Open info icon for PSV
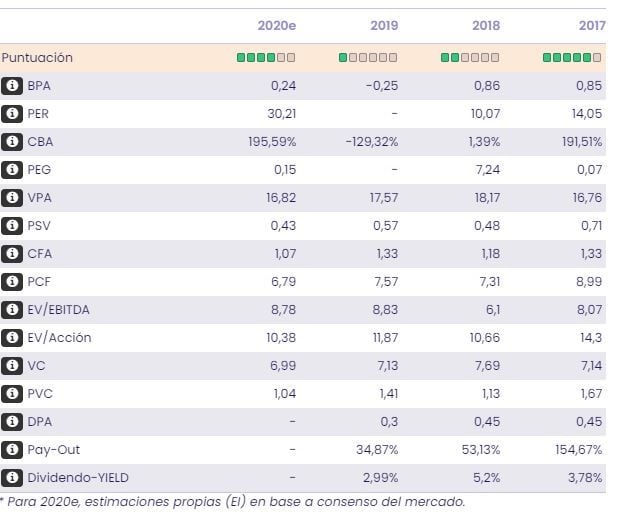The width and height of the screenshot is (619, 520). click(x=13, y=226)
